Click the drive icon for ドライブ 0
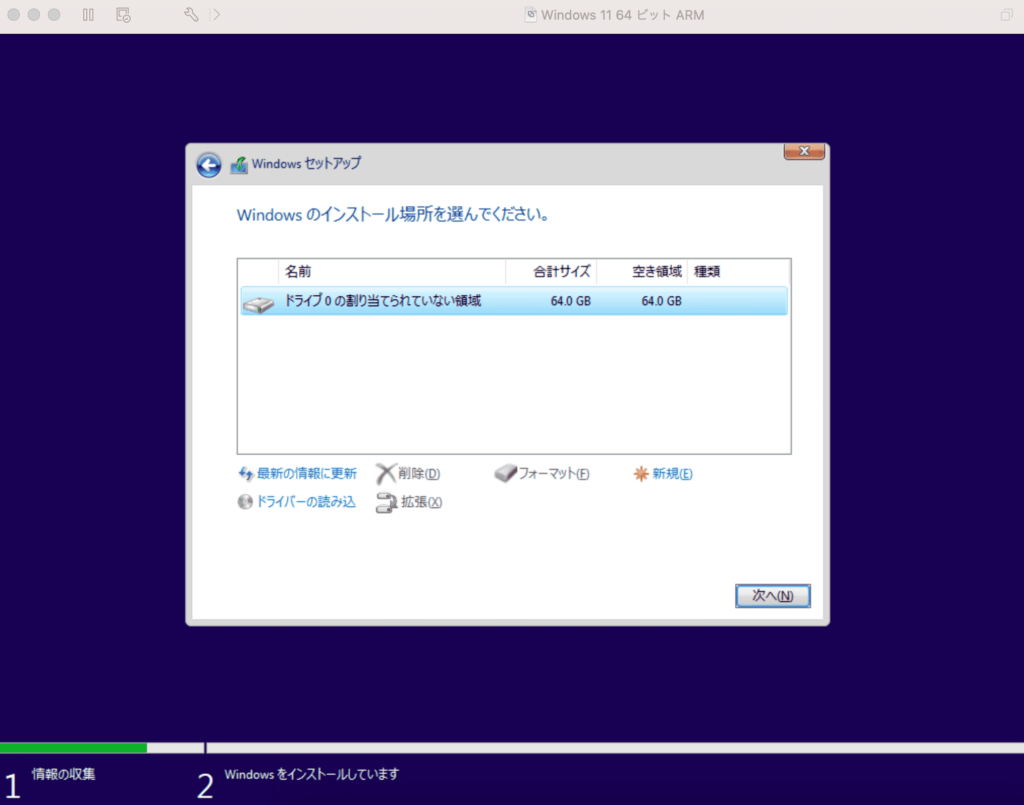This screenshot has width=1024, height=805. (259, 304)
